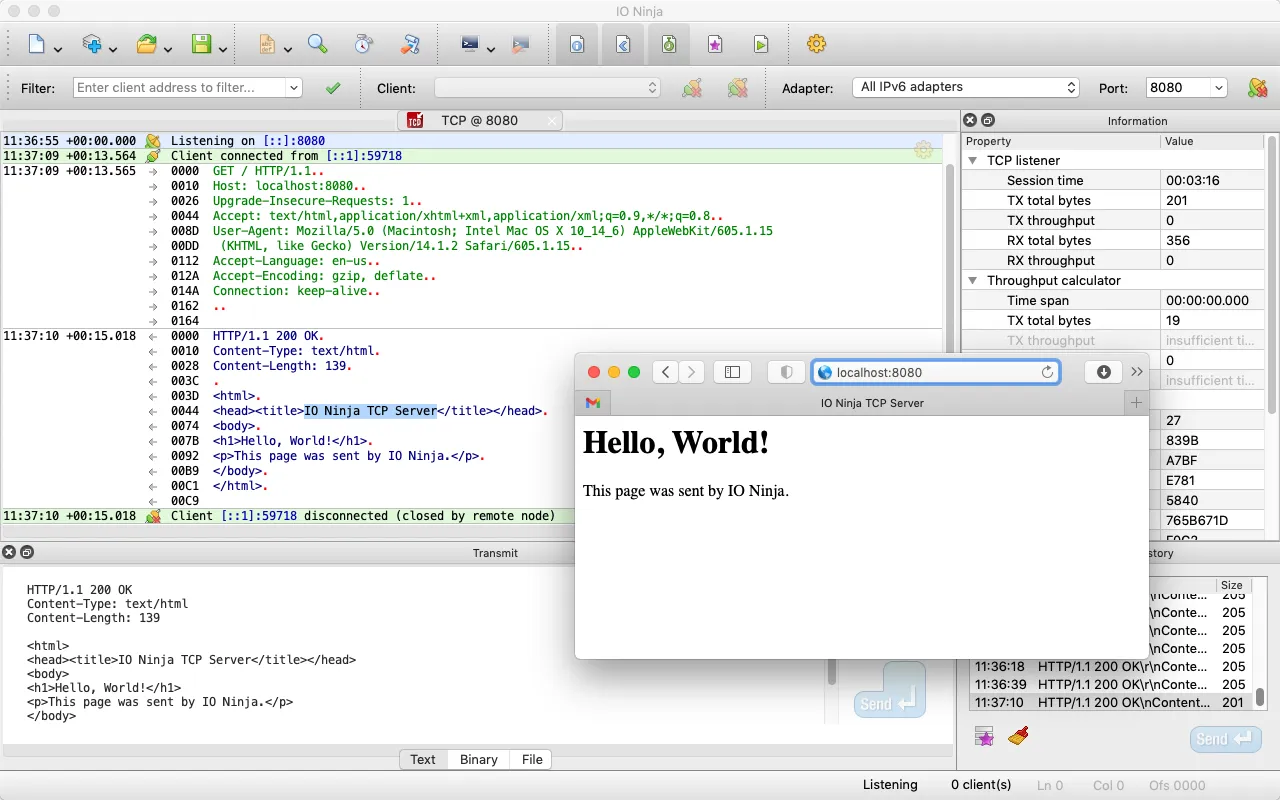Click the stopwatch timestamp icon in toolbar
This screenshot has width=1280, height=800.
click(x=363, y=44)
